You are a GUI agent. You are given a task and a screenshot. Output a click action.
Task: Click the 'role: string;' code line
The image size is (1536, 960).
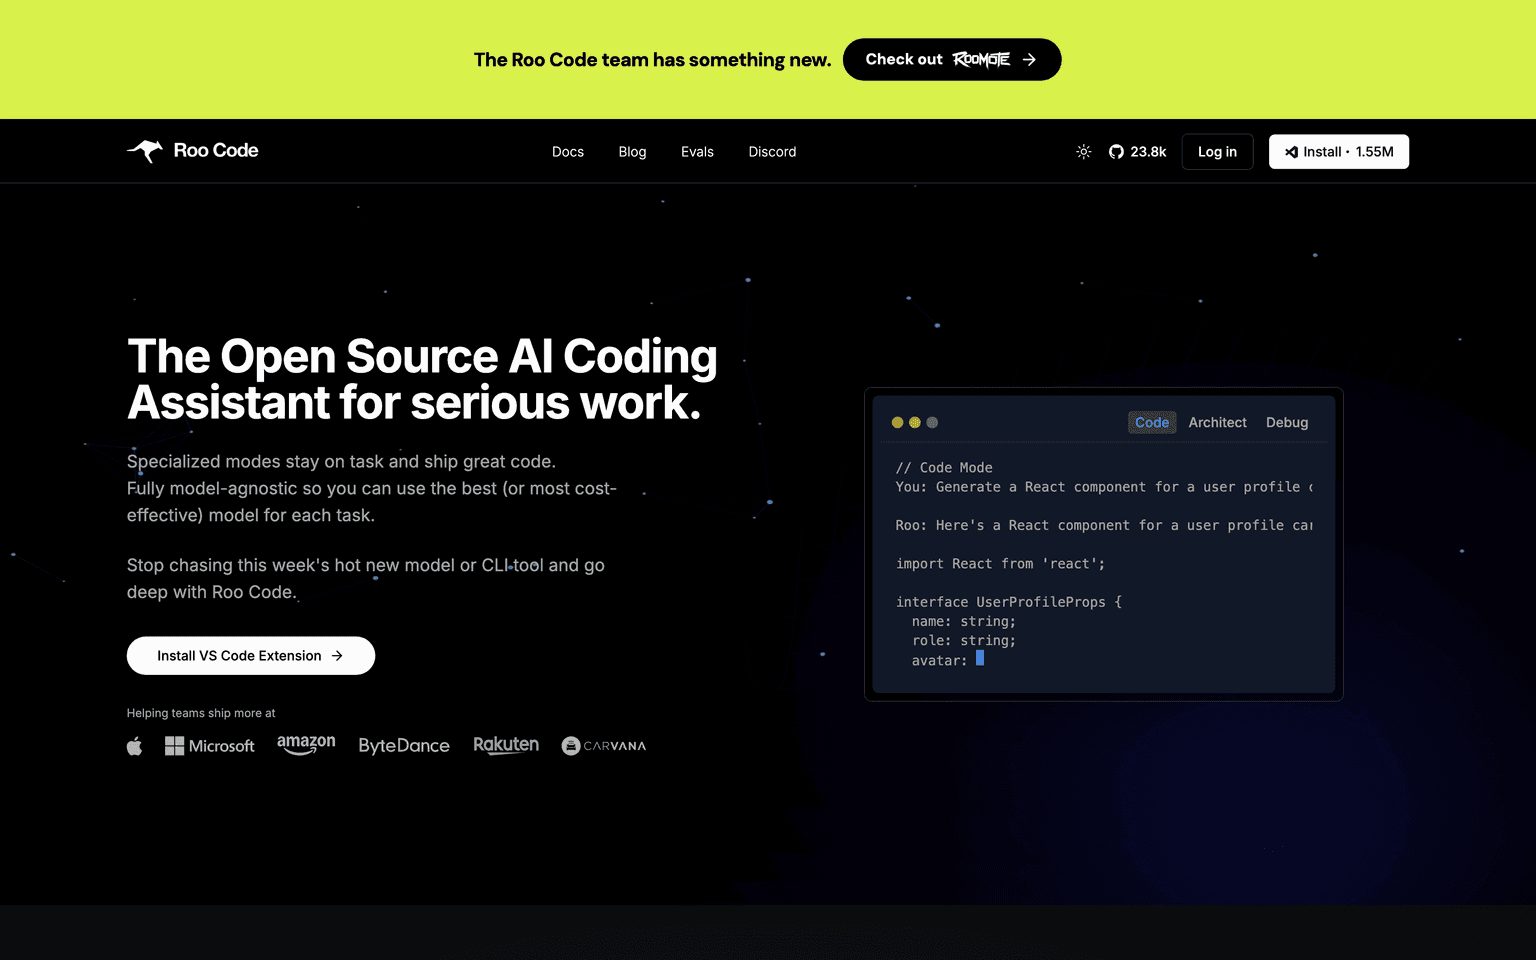click(x=964, y=641)
